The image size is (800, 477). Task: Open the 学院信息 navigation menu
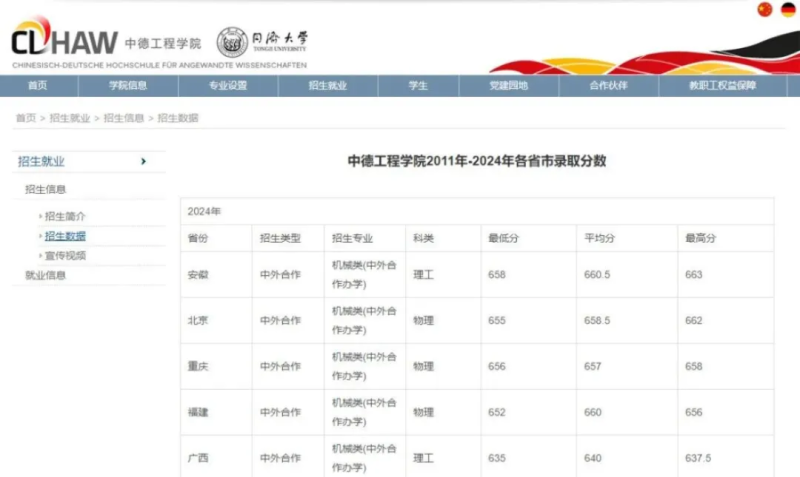(128, 86)
